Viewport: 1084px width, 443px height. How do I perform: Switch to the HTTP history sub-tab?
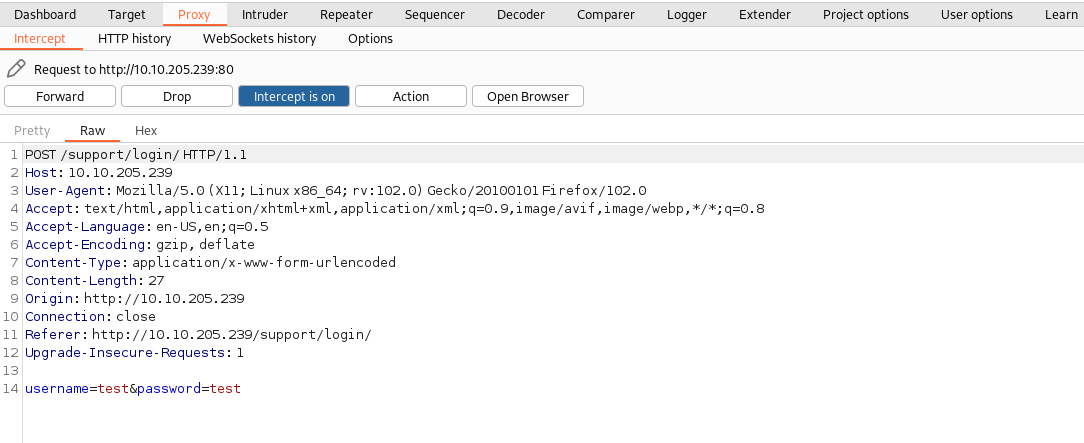pos(134,38)
